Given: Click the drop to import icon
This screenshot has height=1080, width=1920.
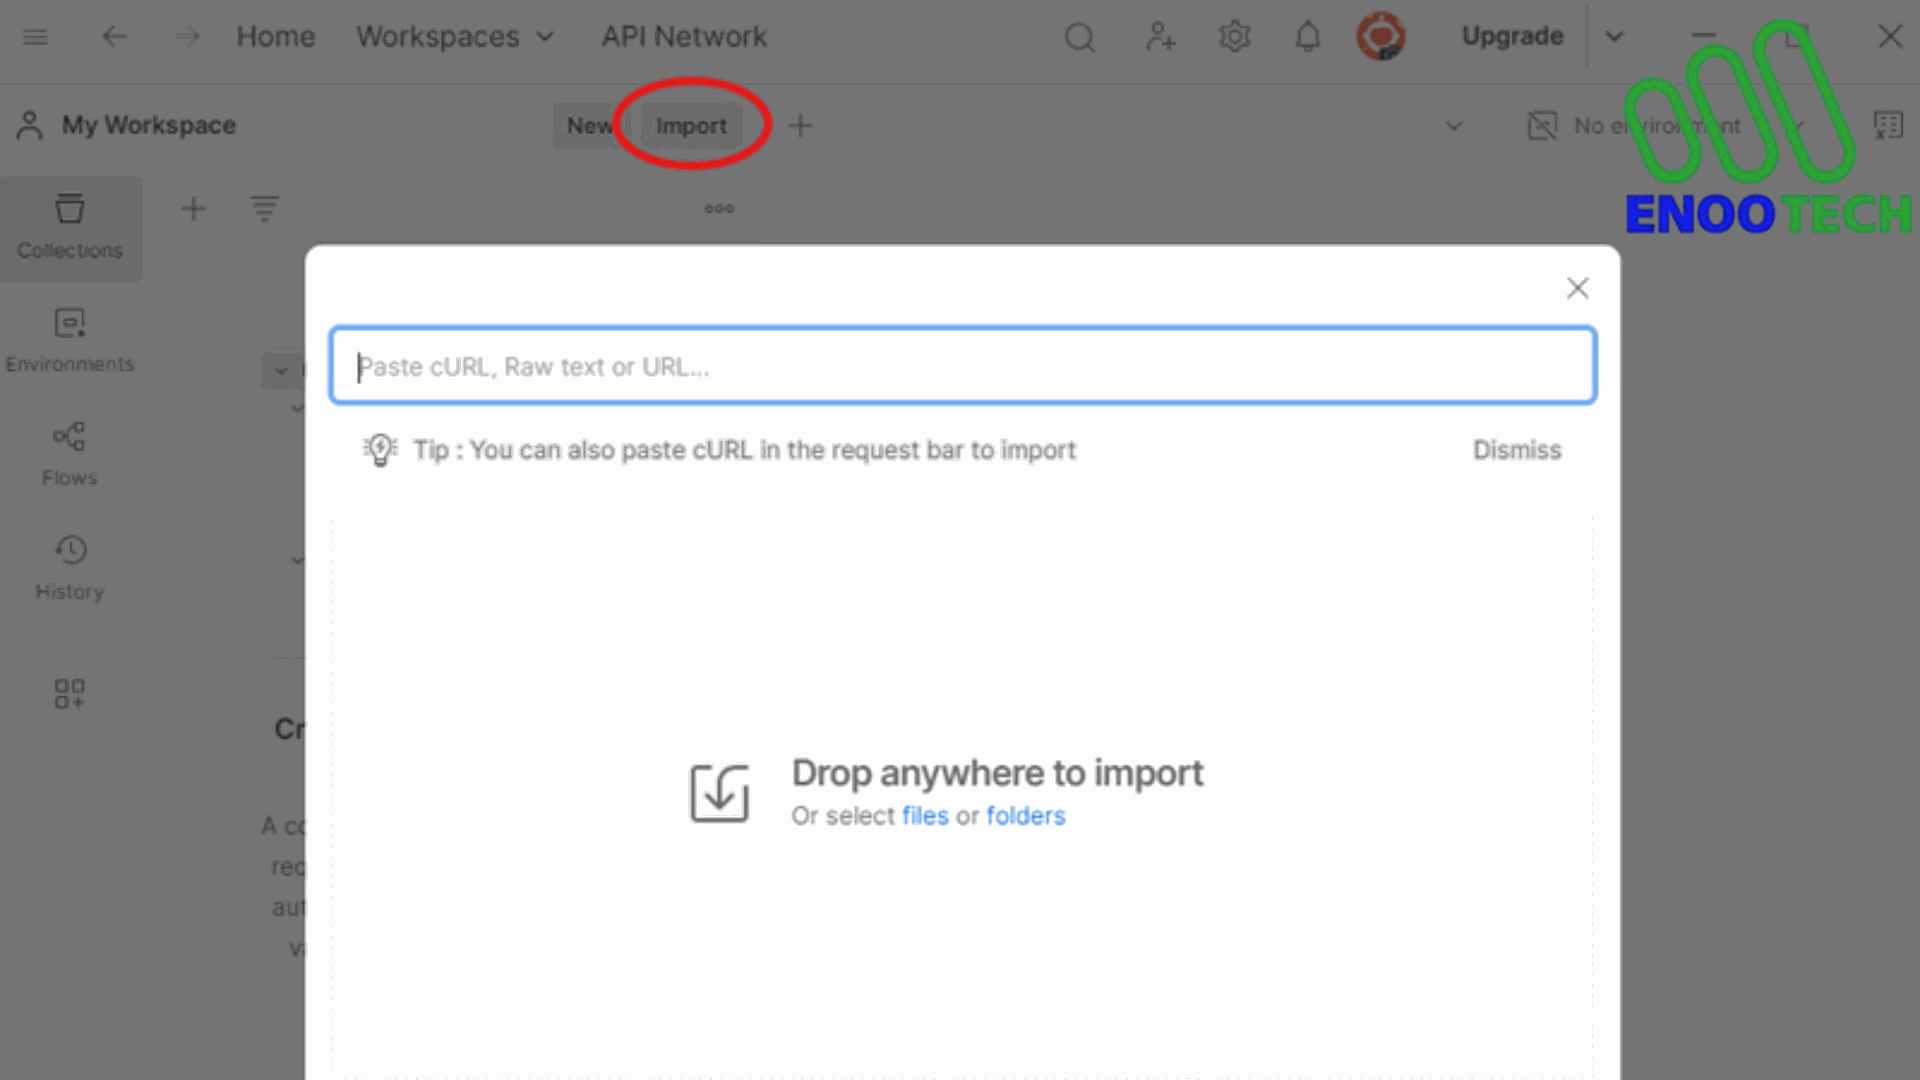Looking at the screenshot, I should coord(719,793).
